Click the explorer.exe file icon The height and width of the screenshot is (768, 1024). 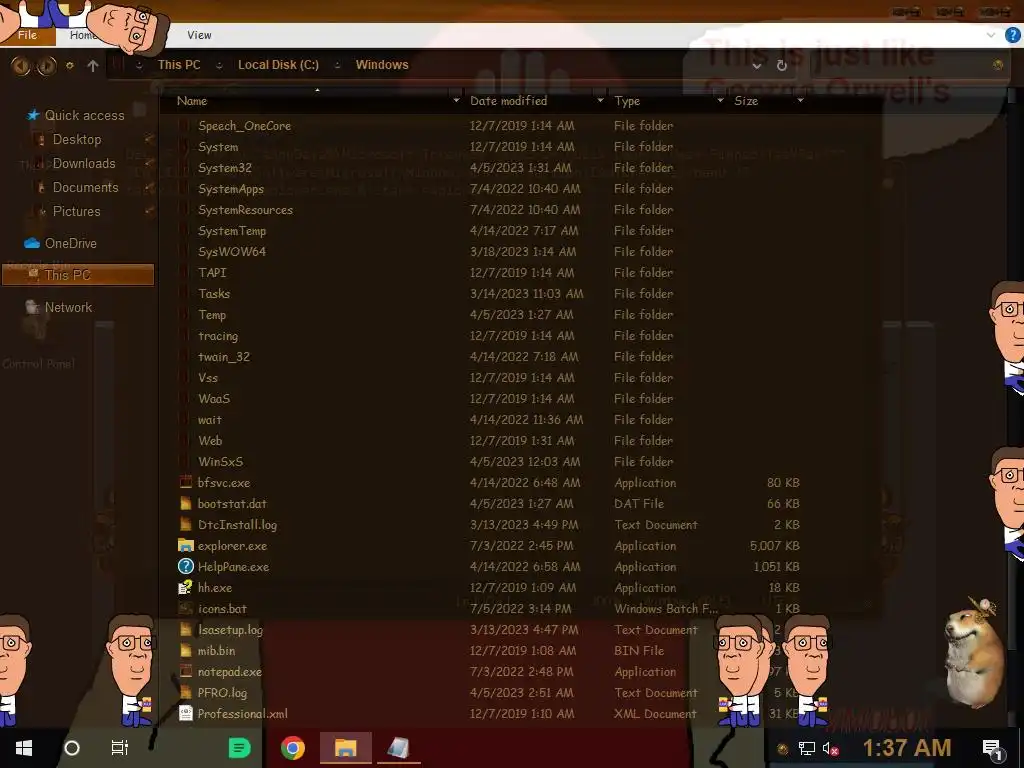pyautogui.click(x=186, y=545)
